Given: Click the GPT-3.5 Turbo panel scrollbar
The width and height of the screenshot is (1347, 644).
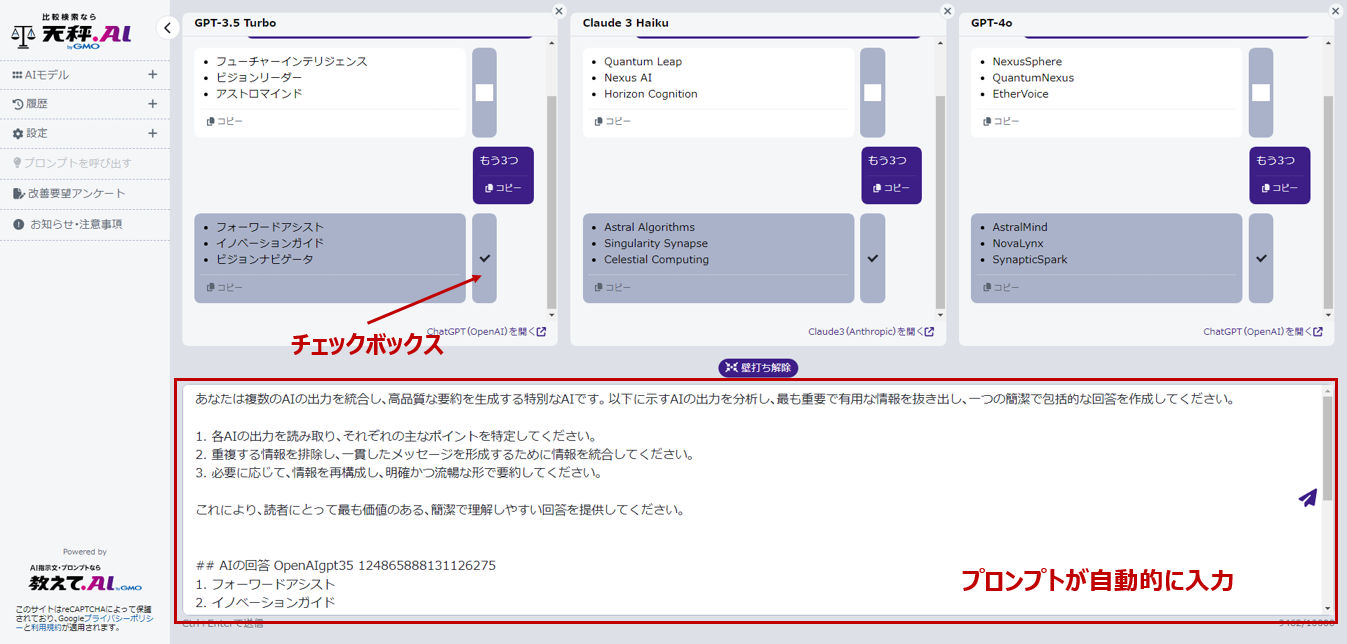Looking at the screenshot, I should pos(551,203).
